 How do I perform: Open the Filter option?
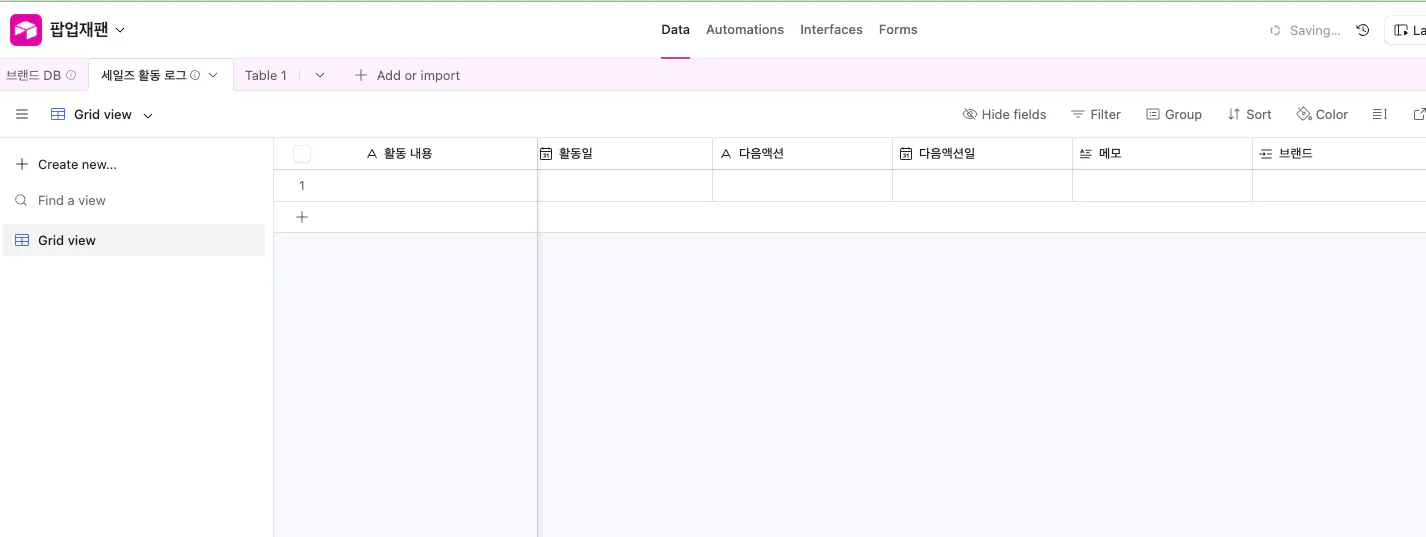click(1096, 114)
